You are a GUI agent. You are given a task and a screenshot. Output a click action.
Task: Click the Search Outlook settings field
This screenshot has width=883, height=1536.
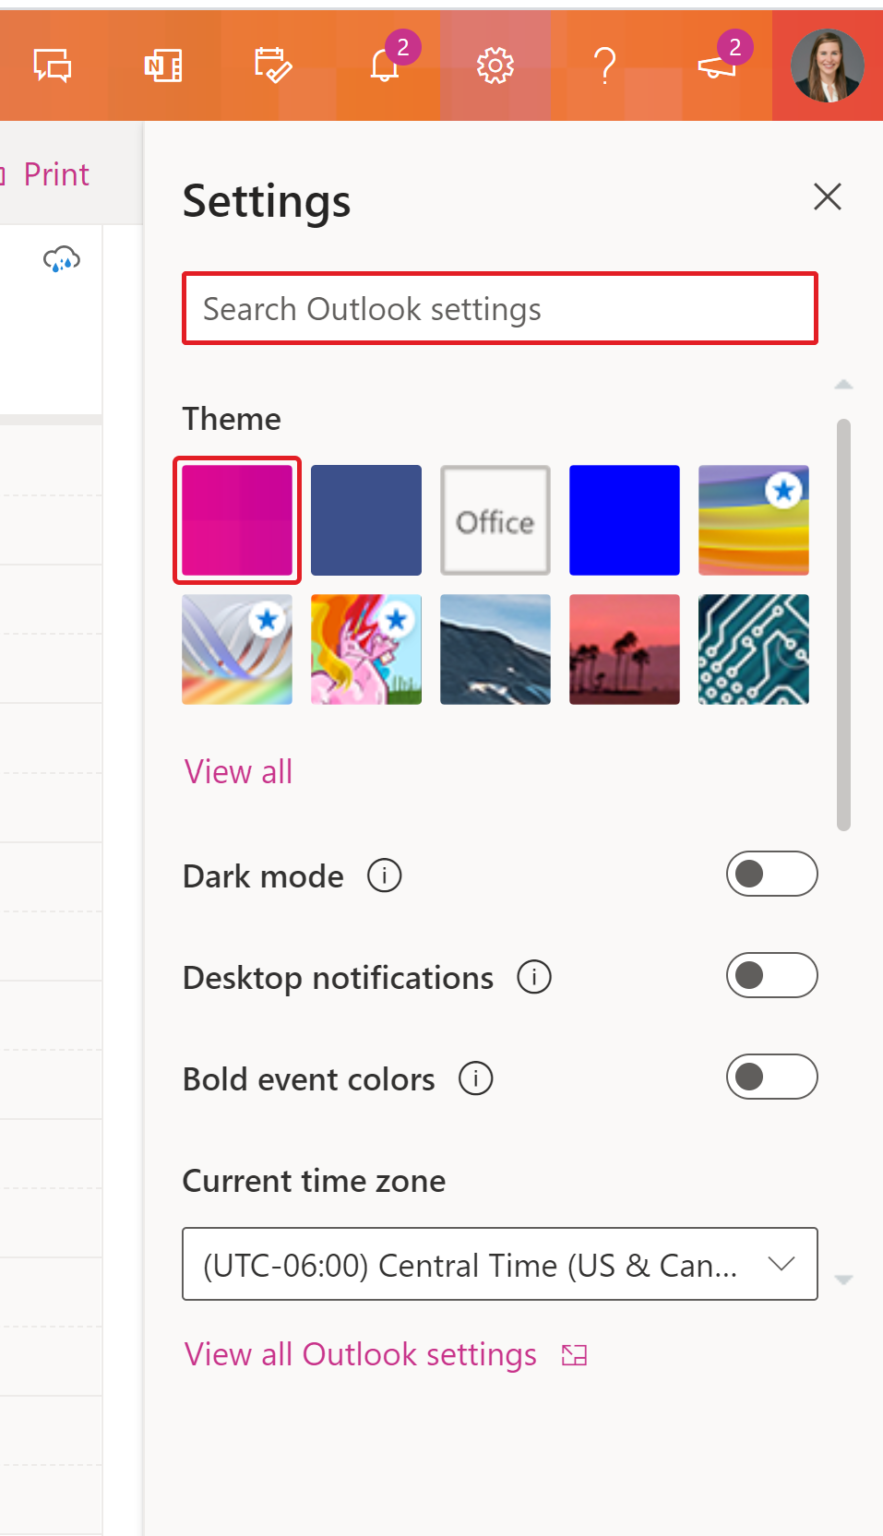coord(499,308)
